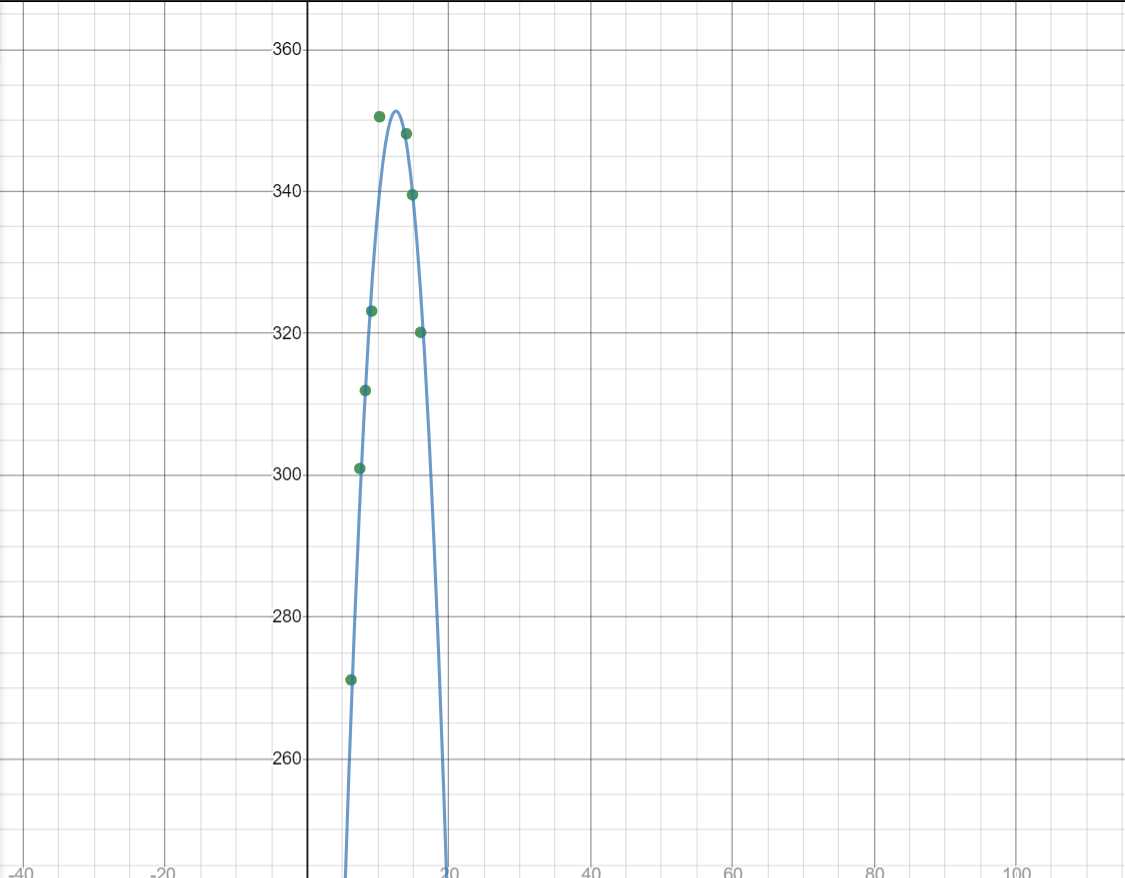This screenshot has width=1125, height=878.
Task: Select the green point just above y=300
Action: [360, 469]
